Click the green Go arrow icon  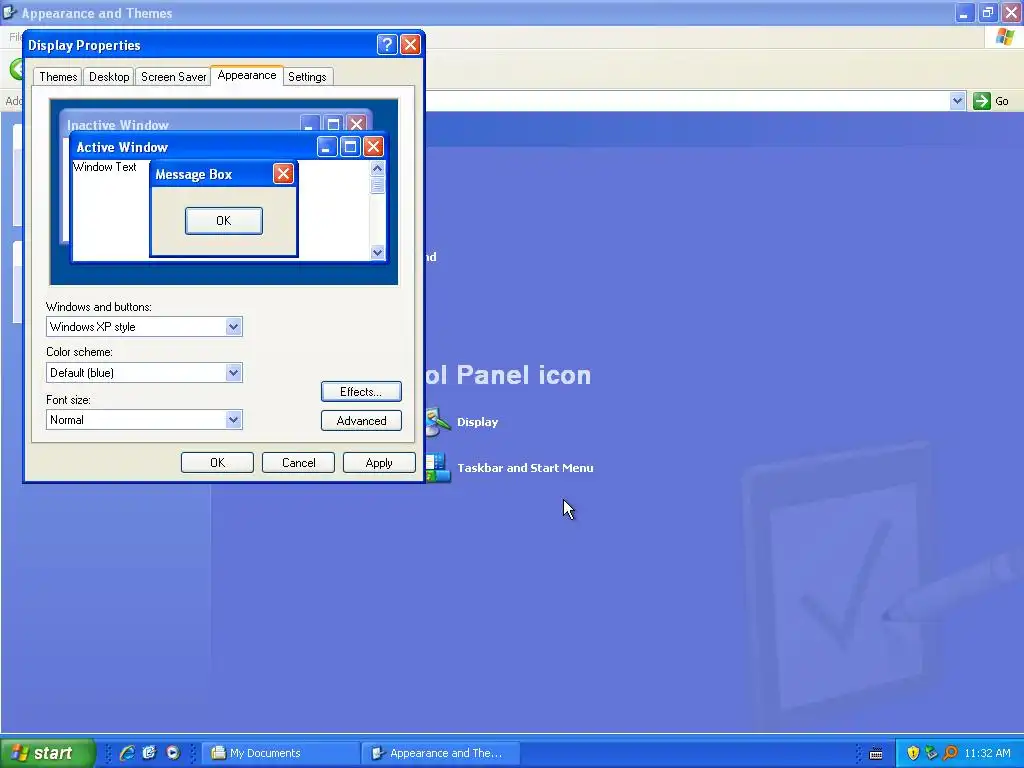coord(982,101)
